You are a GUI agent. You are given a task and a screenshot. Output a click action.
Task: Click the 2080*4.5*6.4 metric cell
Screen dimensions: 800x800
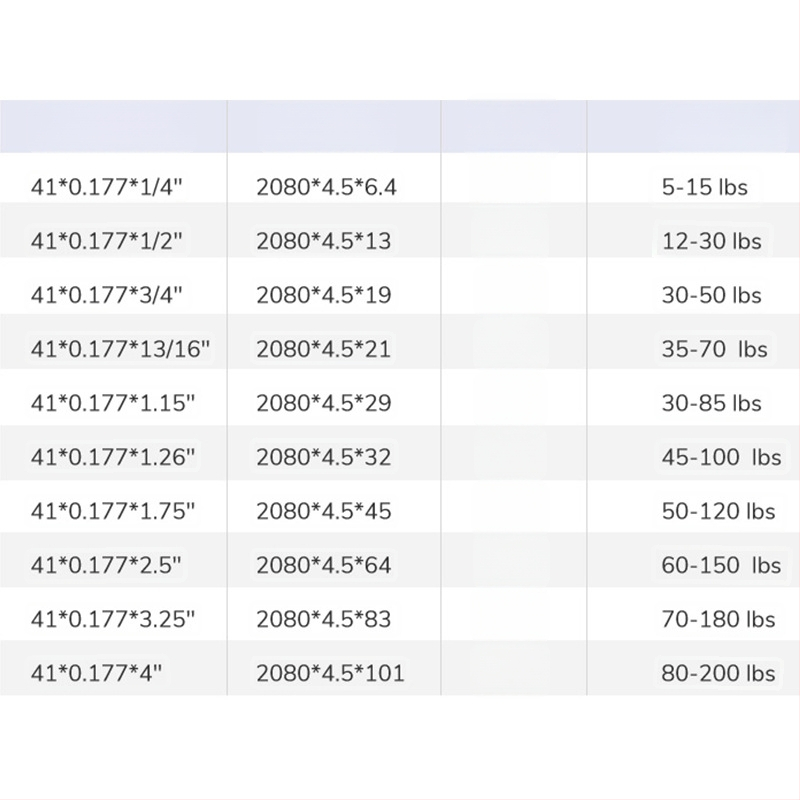[x=326, y=187]
